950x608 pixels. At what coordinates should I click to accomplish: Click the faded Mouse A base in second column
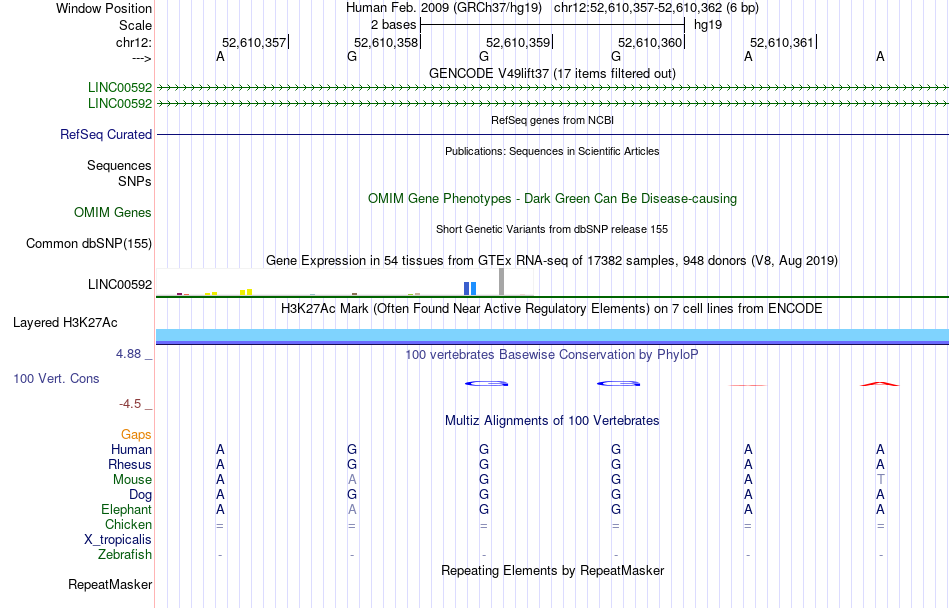click(x=352, y=480)
